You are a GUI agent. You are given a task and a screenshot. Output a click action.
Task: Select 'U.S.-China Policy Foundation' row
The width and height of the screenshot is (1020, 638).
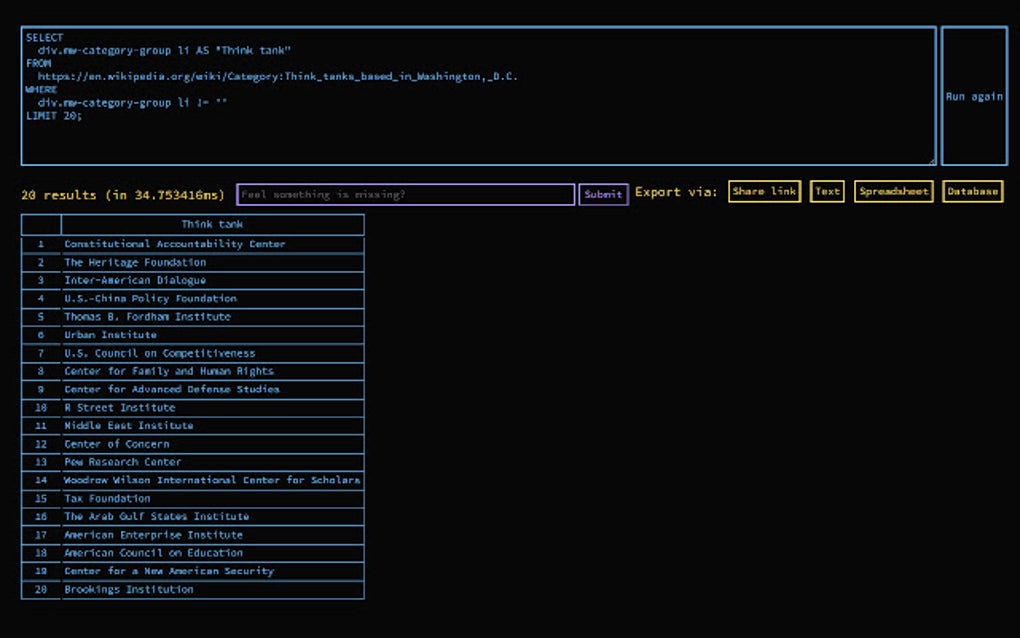[x=193, y=299]
